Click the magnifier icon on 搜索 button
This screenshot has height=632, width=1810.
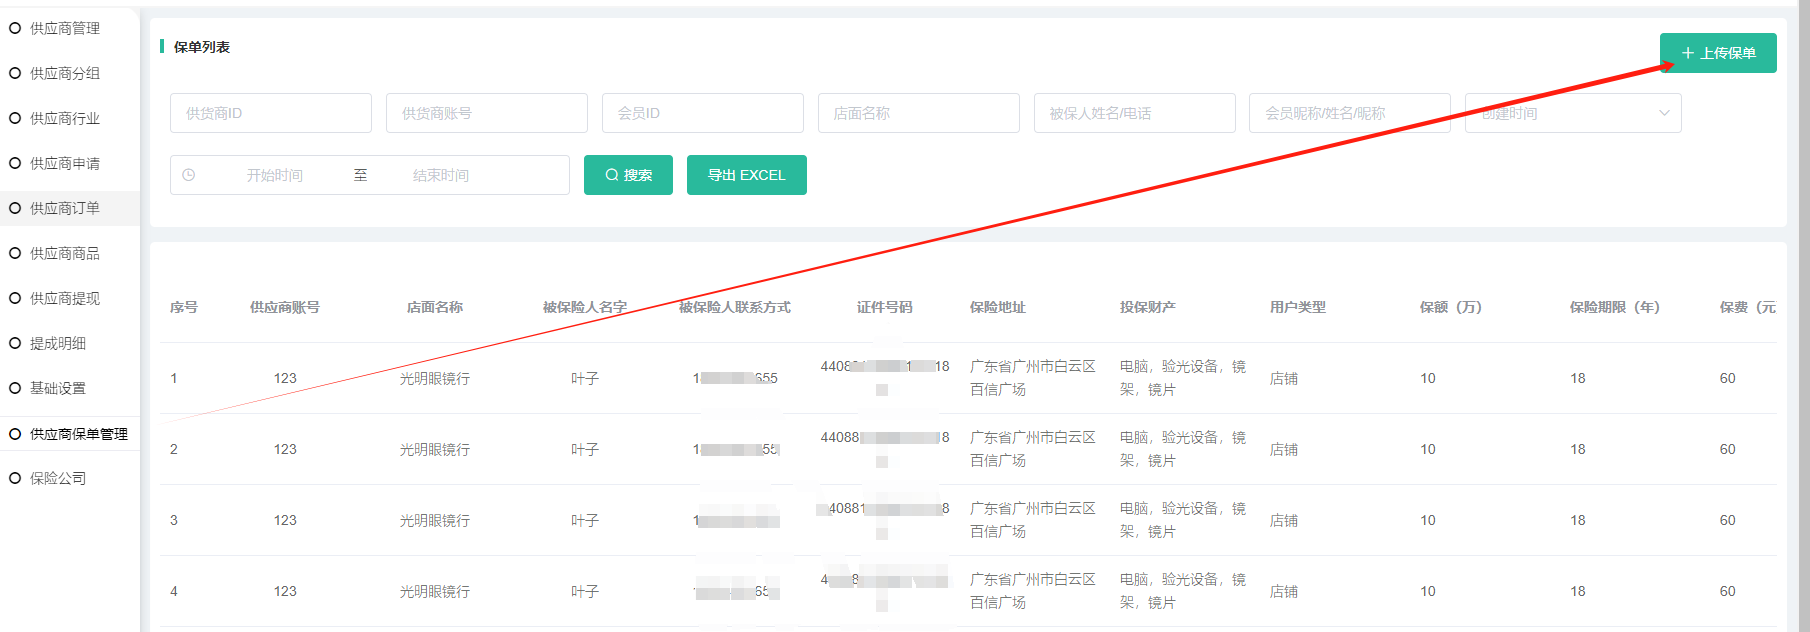pyautogui.click(x=612, y=175)
